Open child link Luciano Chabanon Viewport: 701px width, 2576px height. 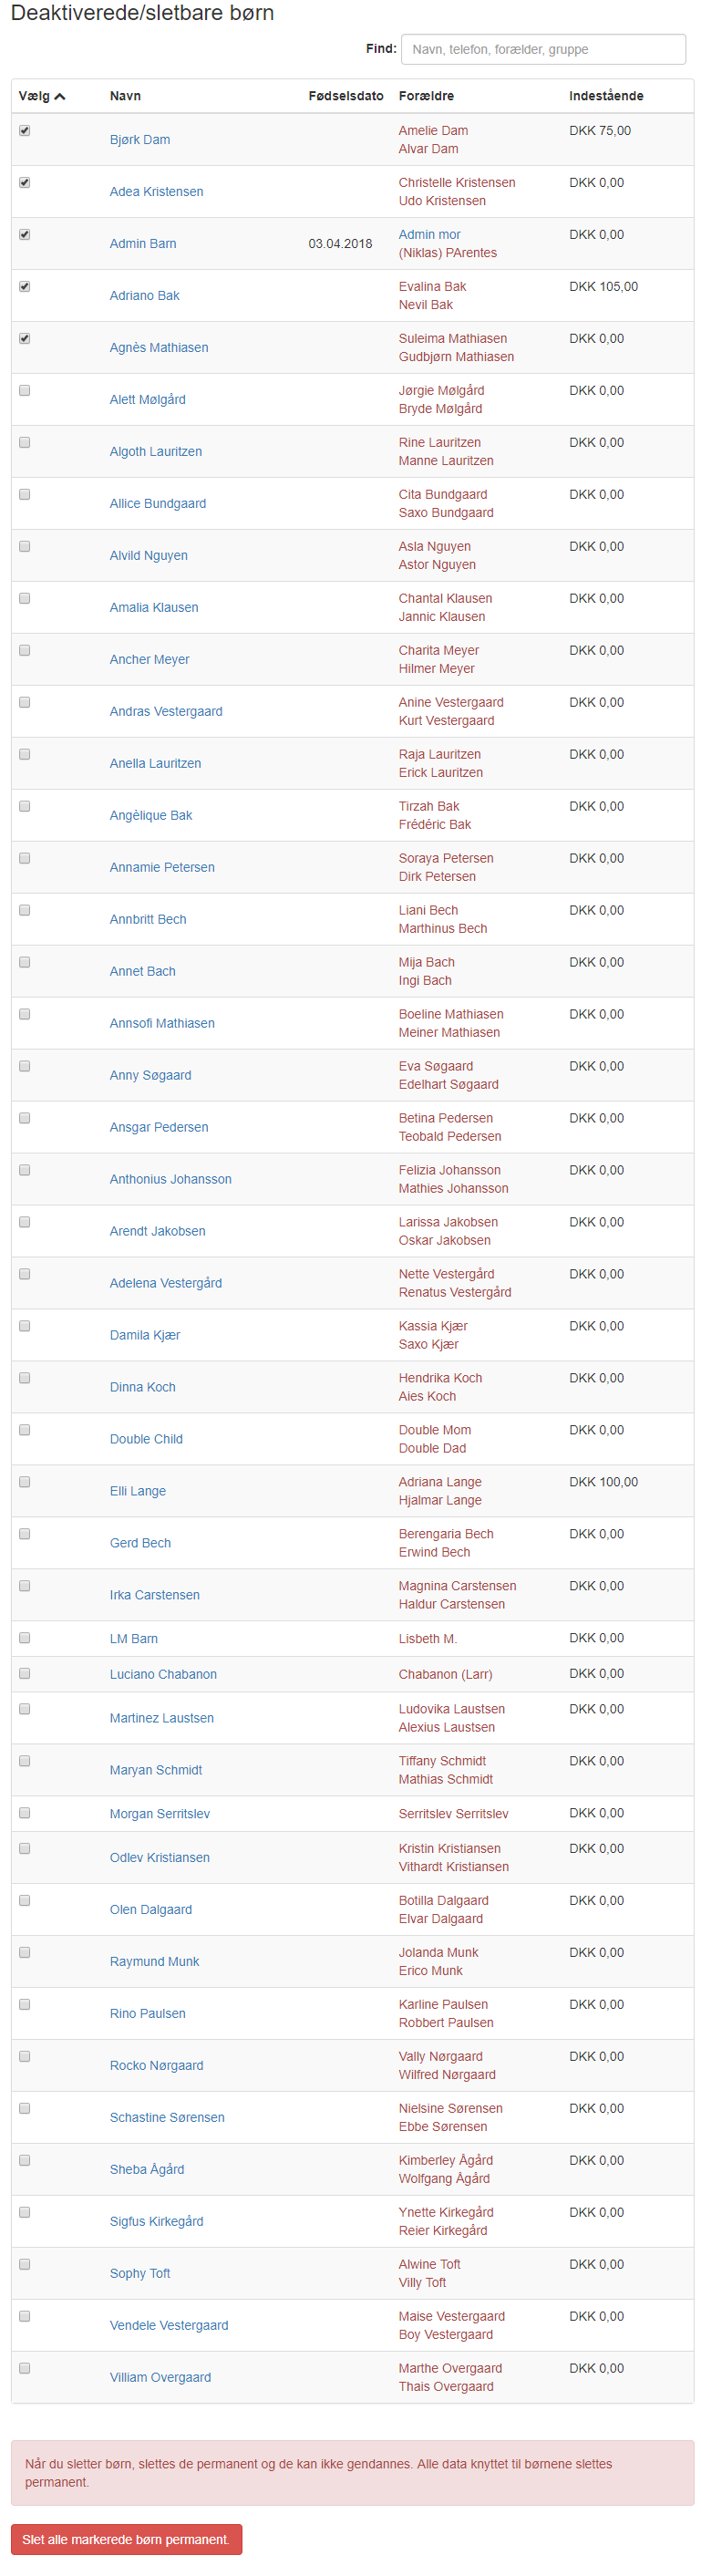[x=163, y=1674]
